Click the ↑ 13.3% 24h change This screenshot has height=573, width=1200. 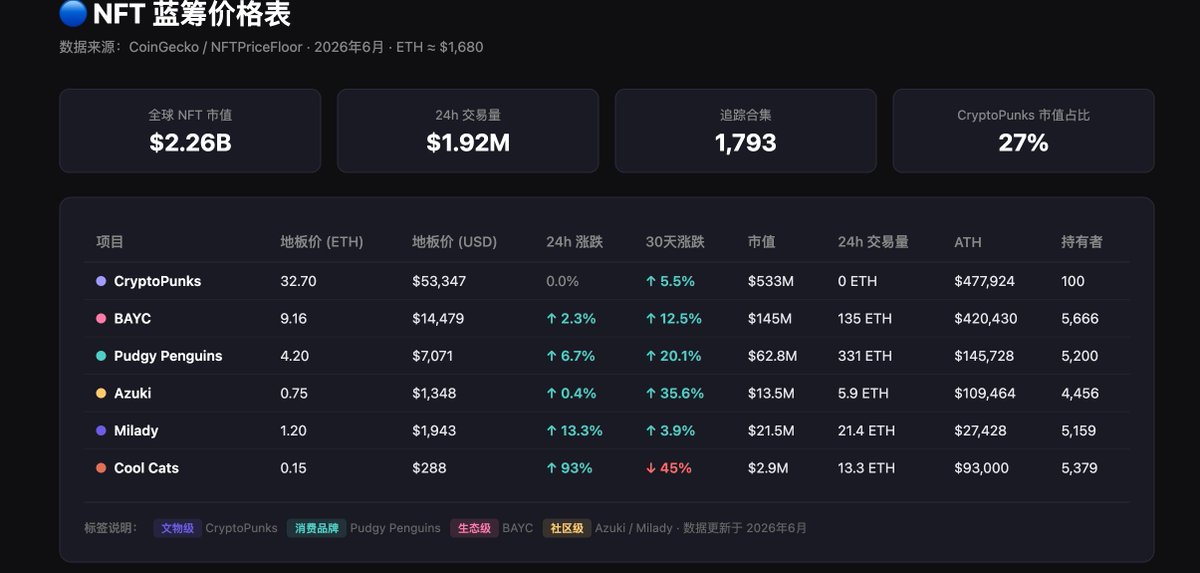pyautogui.click(x=574, y=430)
